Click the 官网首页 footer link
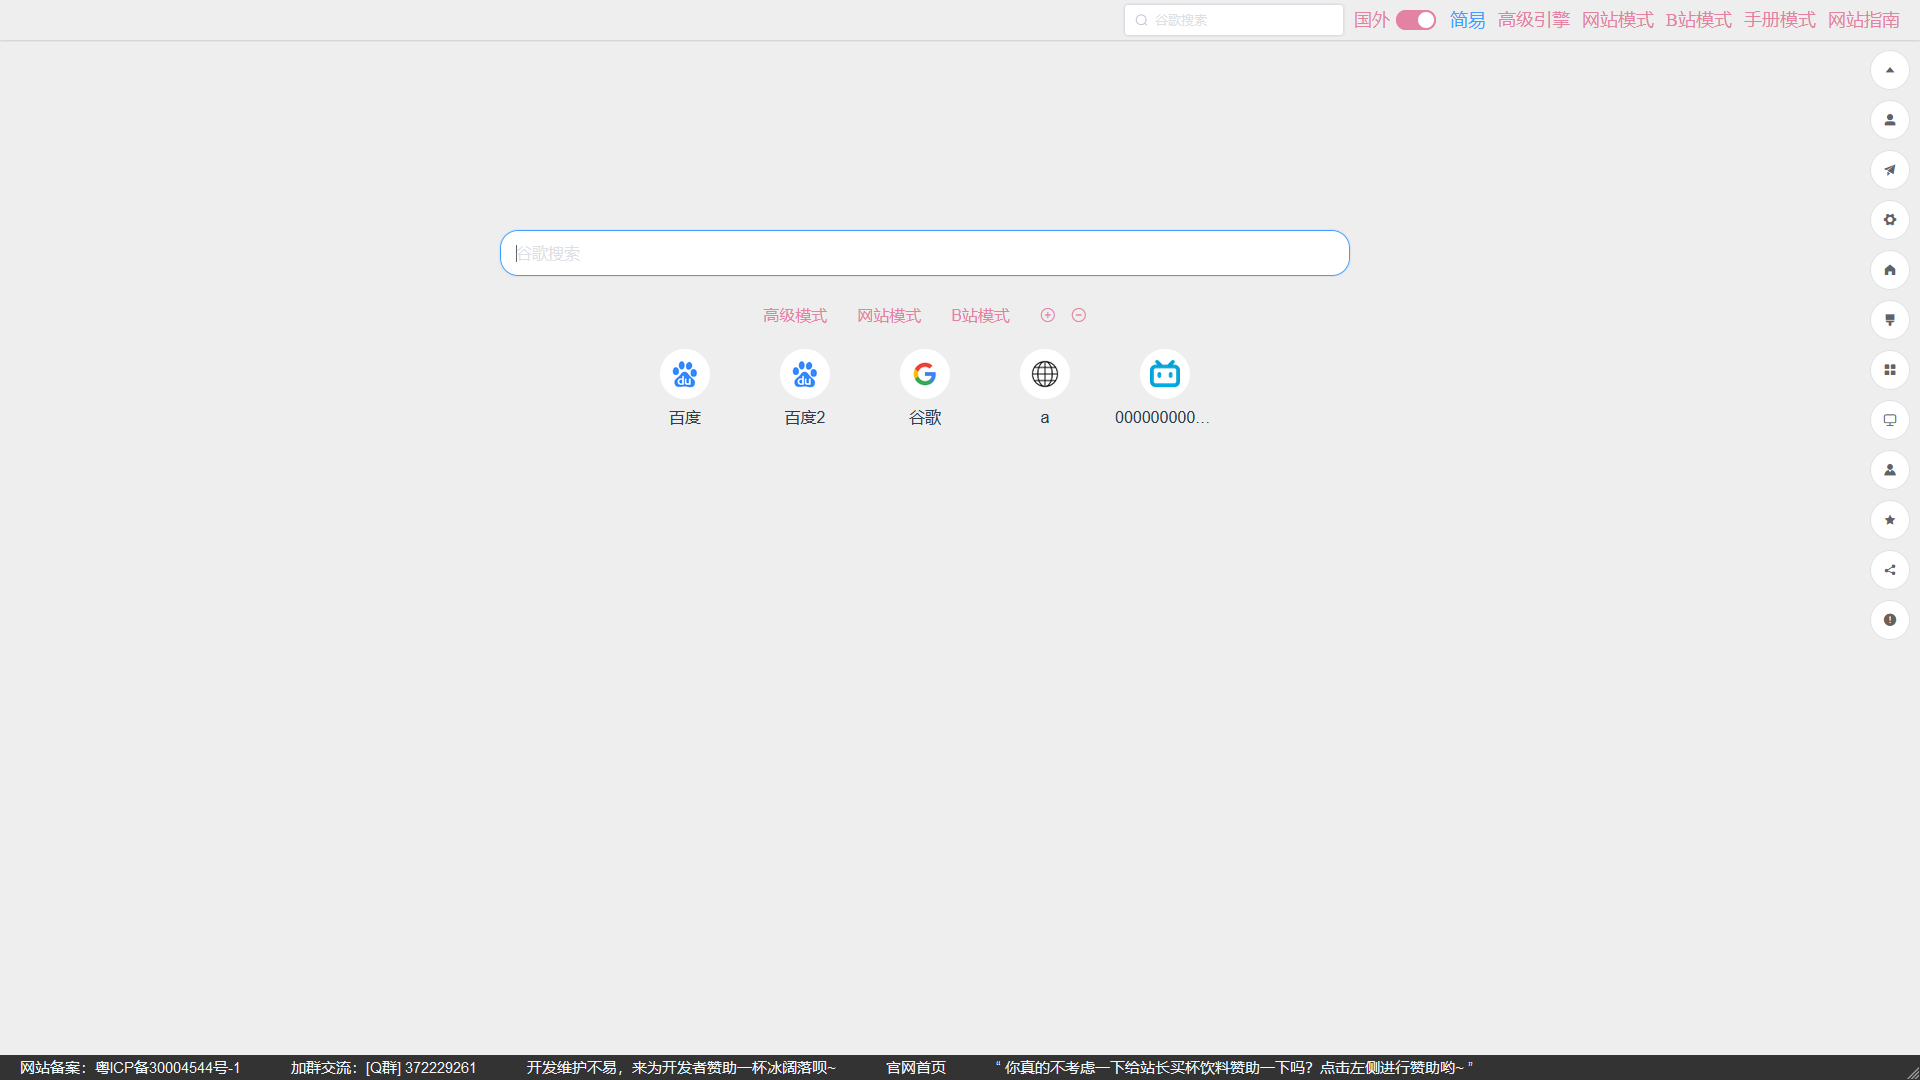Image resolution: width=1920 pixels, height=1080 pixels. (x=915, y=1067)
